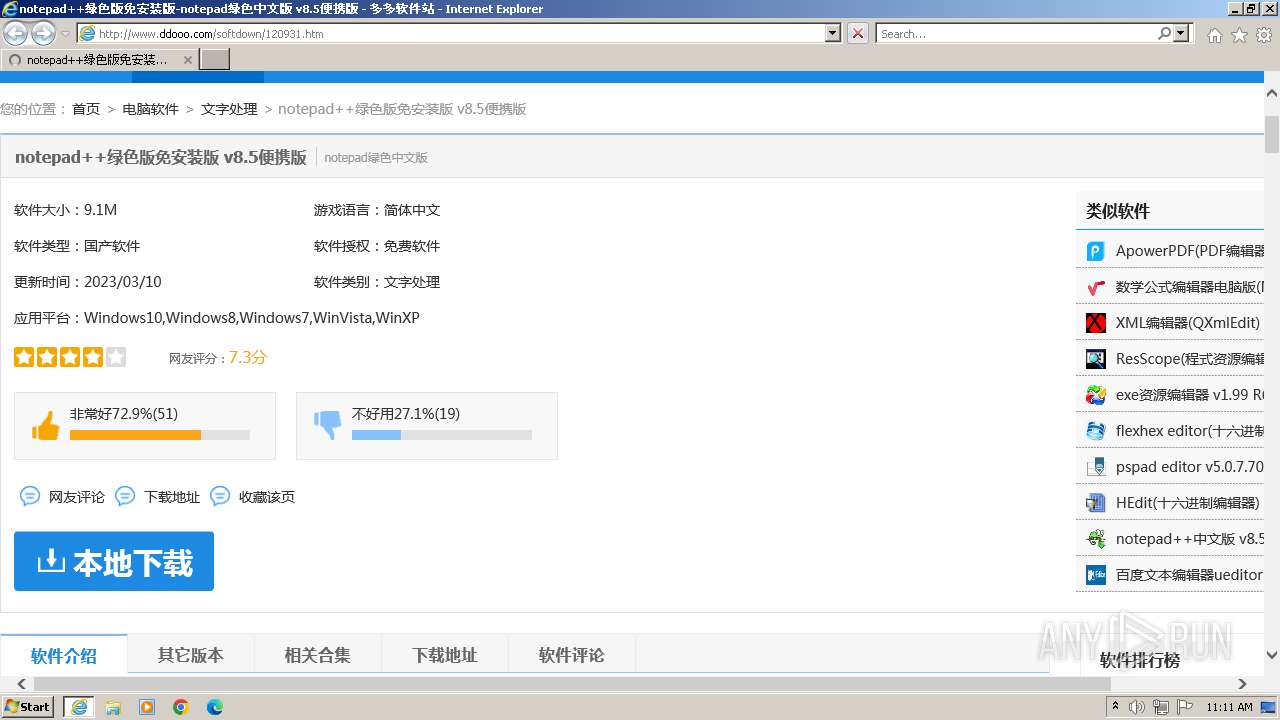This screenshot has width=1280, height=720.
Task: Open a new blank browser tab
Action: pos(215,60)
